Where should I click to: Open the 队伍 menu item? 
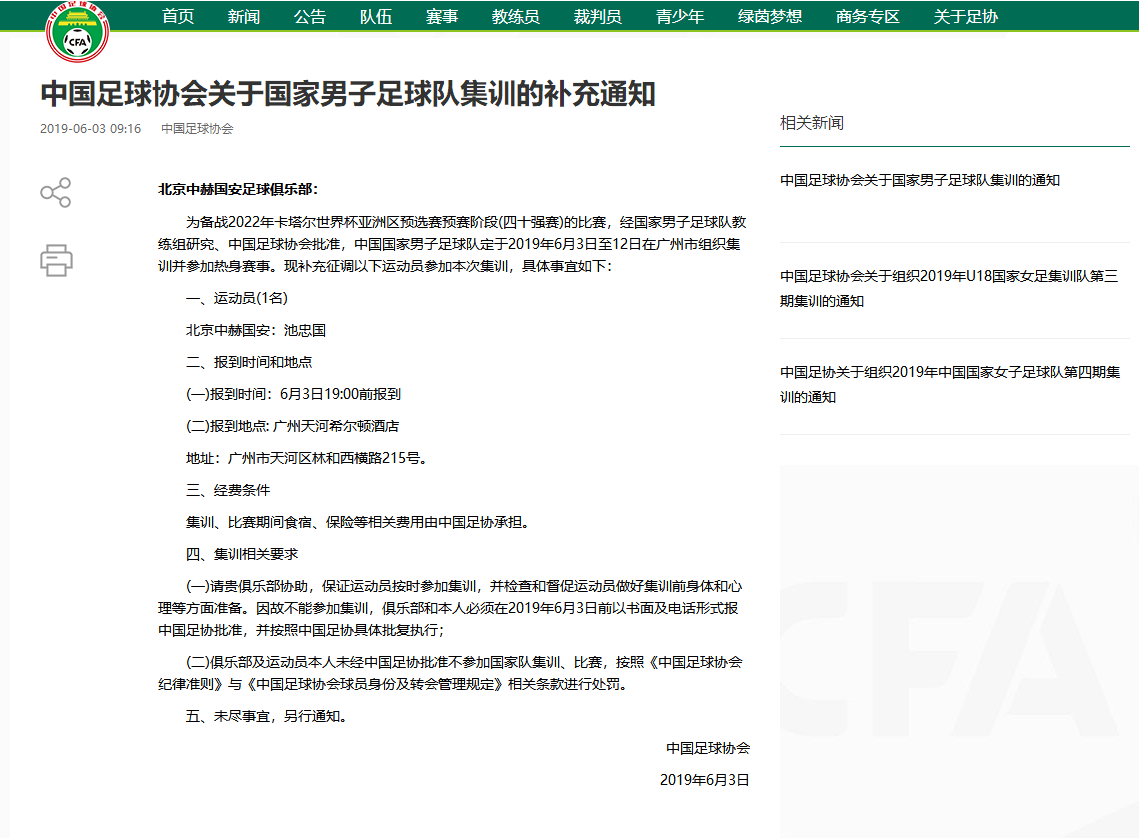[376, 16]
